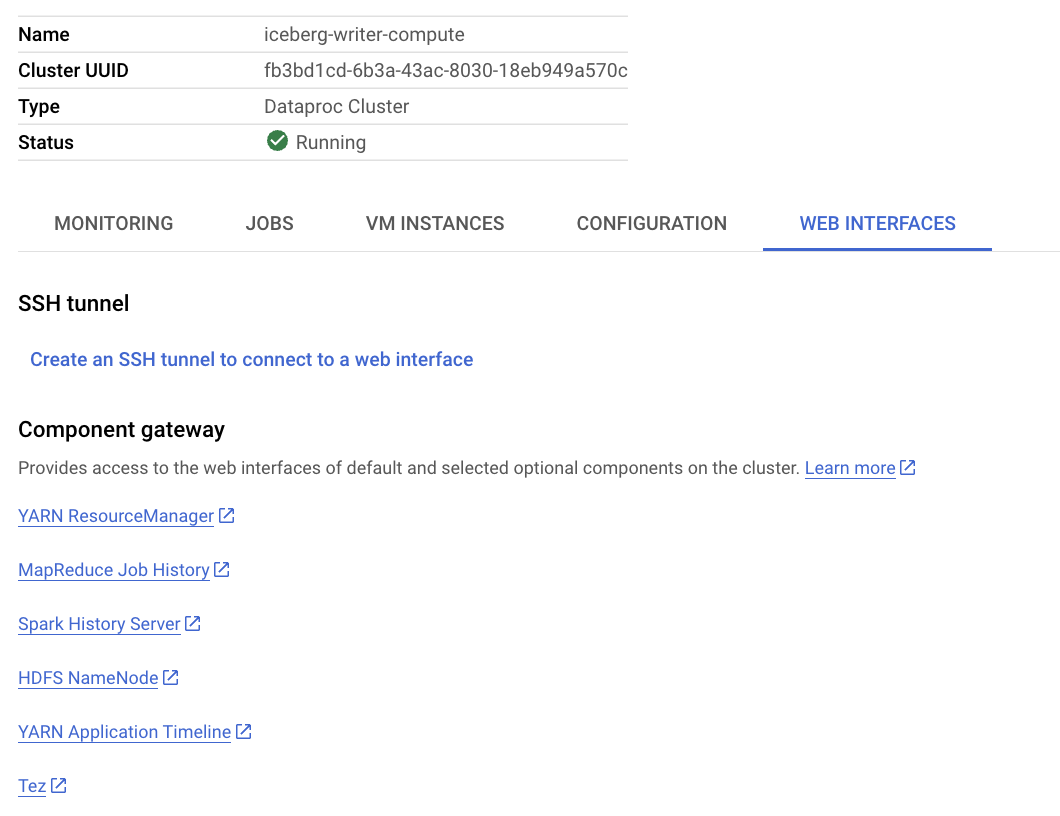
Task: Go to the Configuration tab
Action: [x=652, y=224]
